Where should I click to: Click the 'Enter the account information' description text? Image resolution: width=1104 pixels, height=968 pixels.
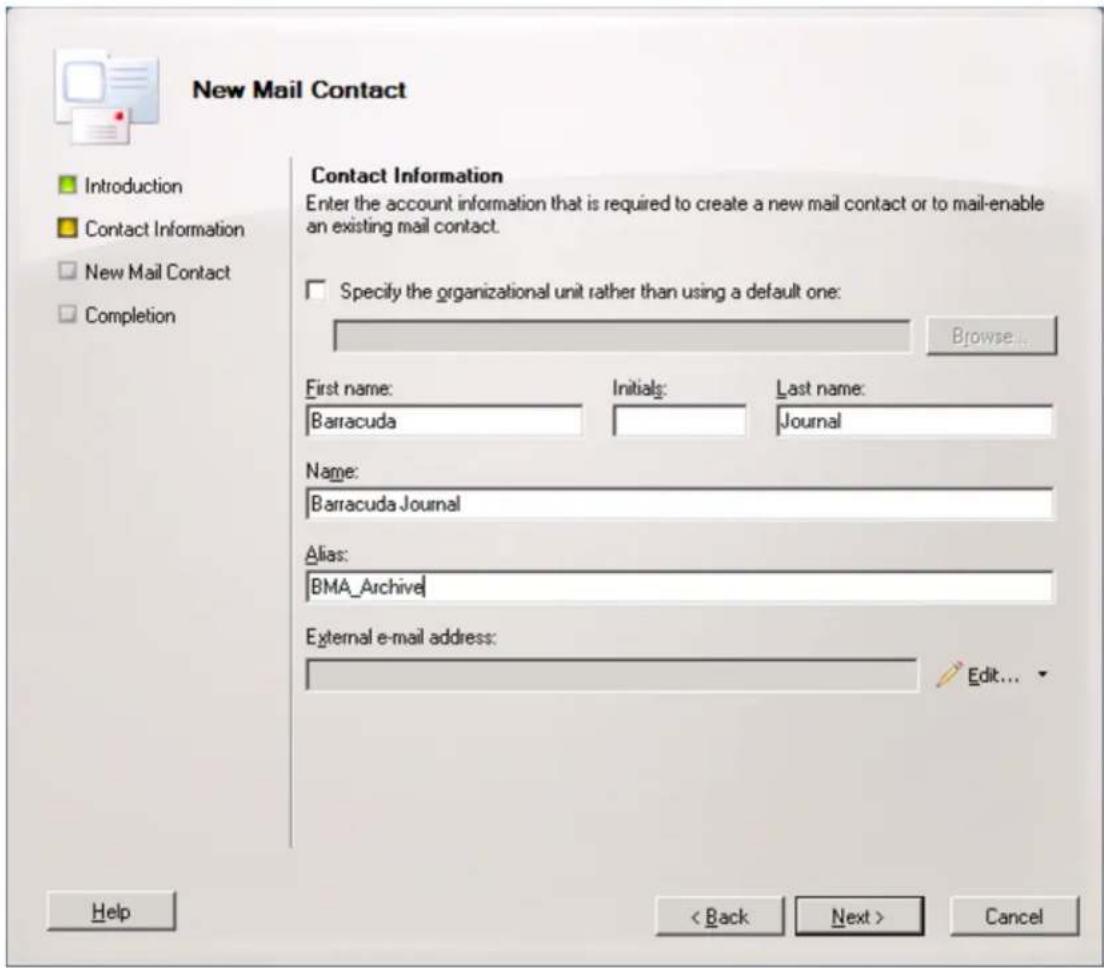pos(675,214)
